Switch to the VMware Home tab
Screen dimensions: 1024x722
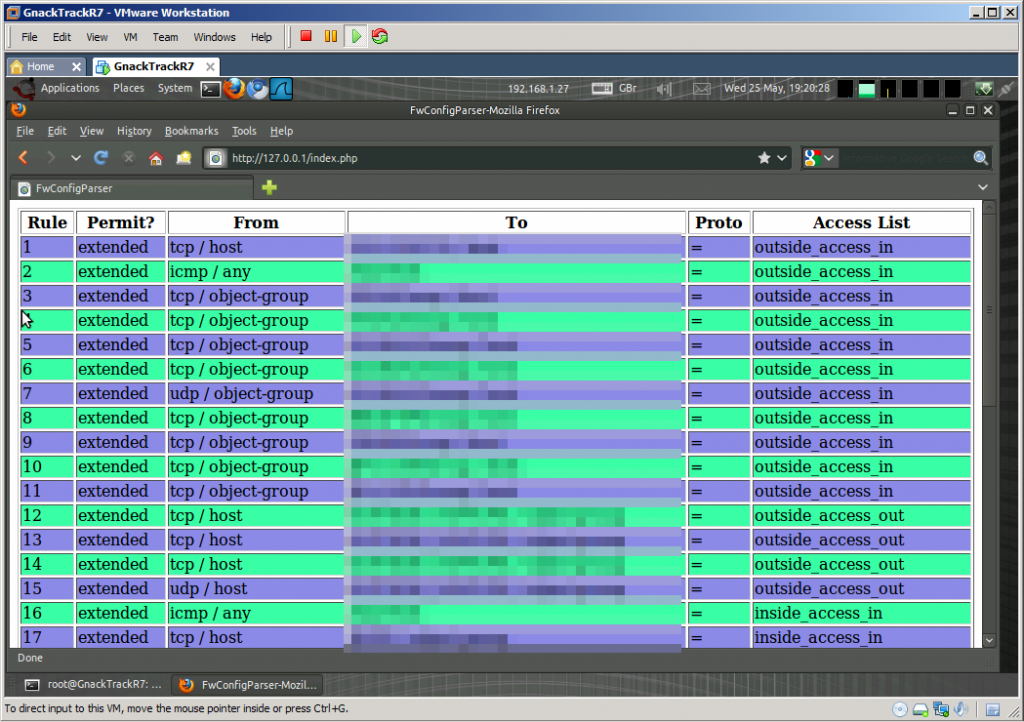pos(39,67)
